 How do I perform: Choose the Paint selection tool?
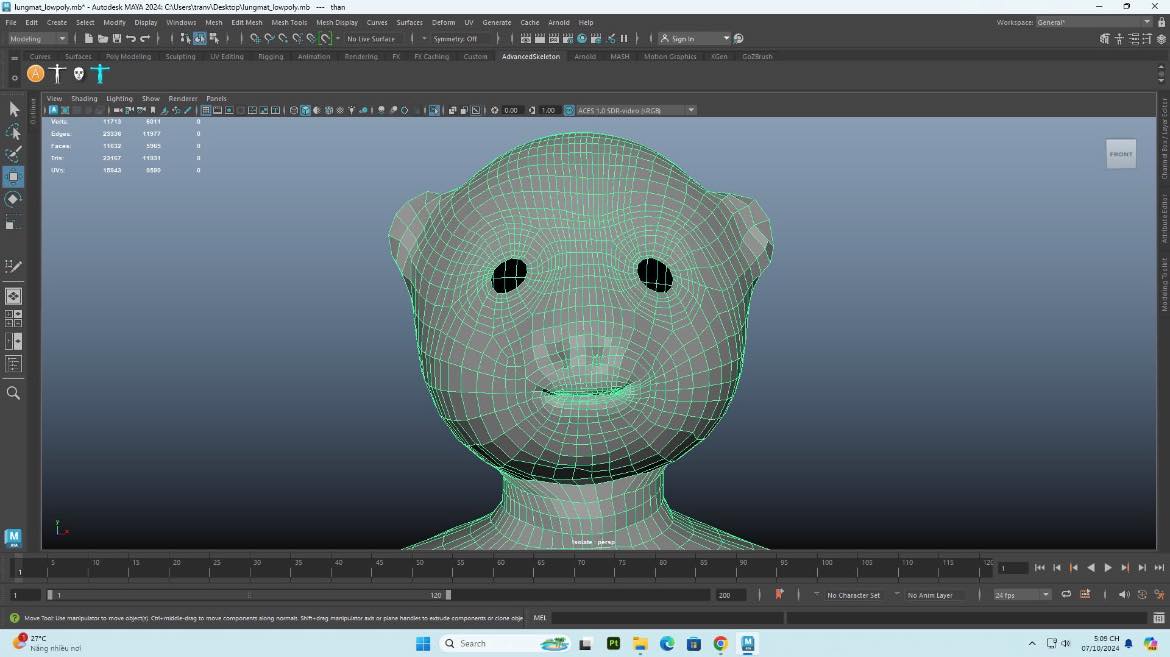click(13, 155)
